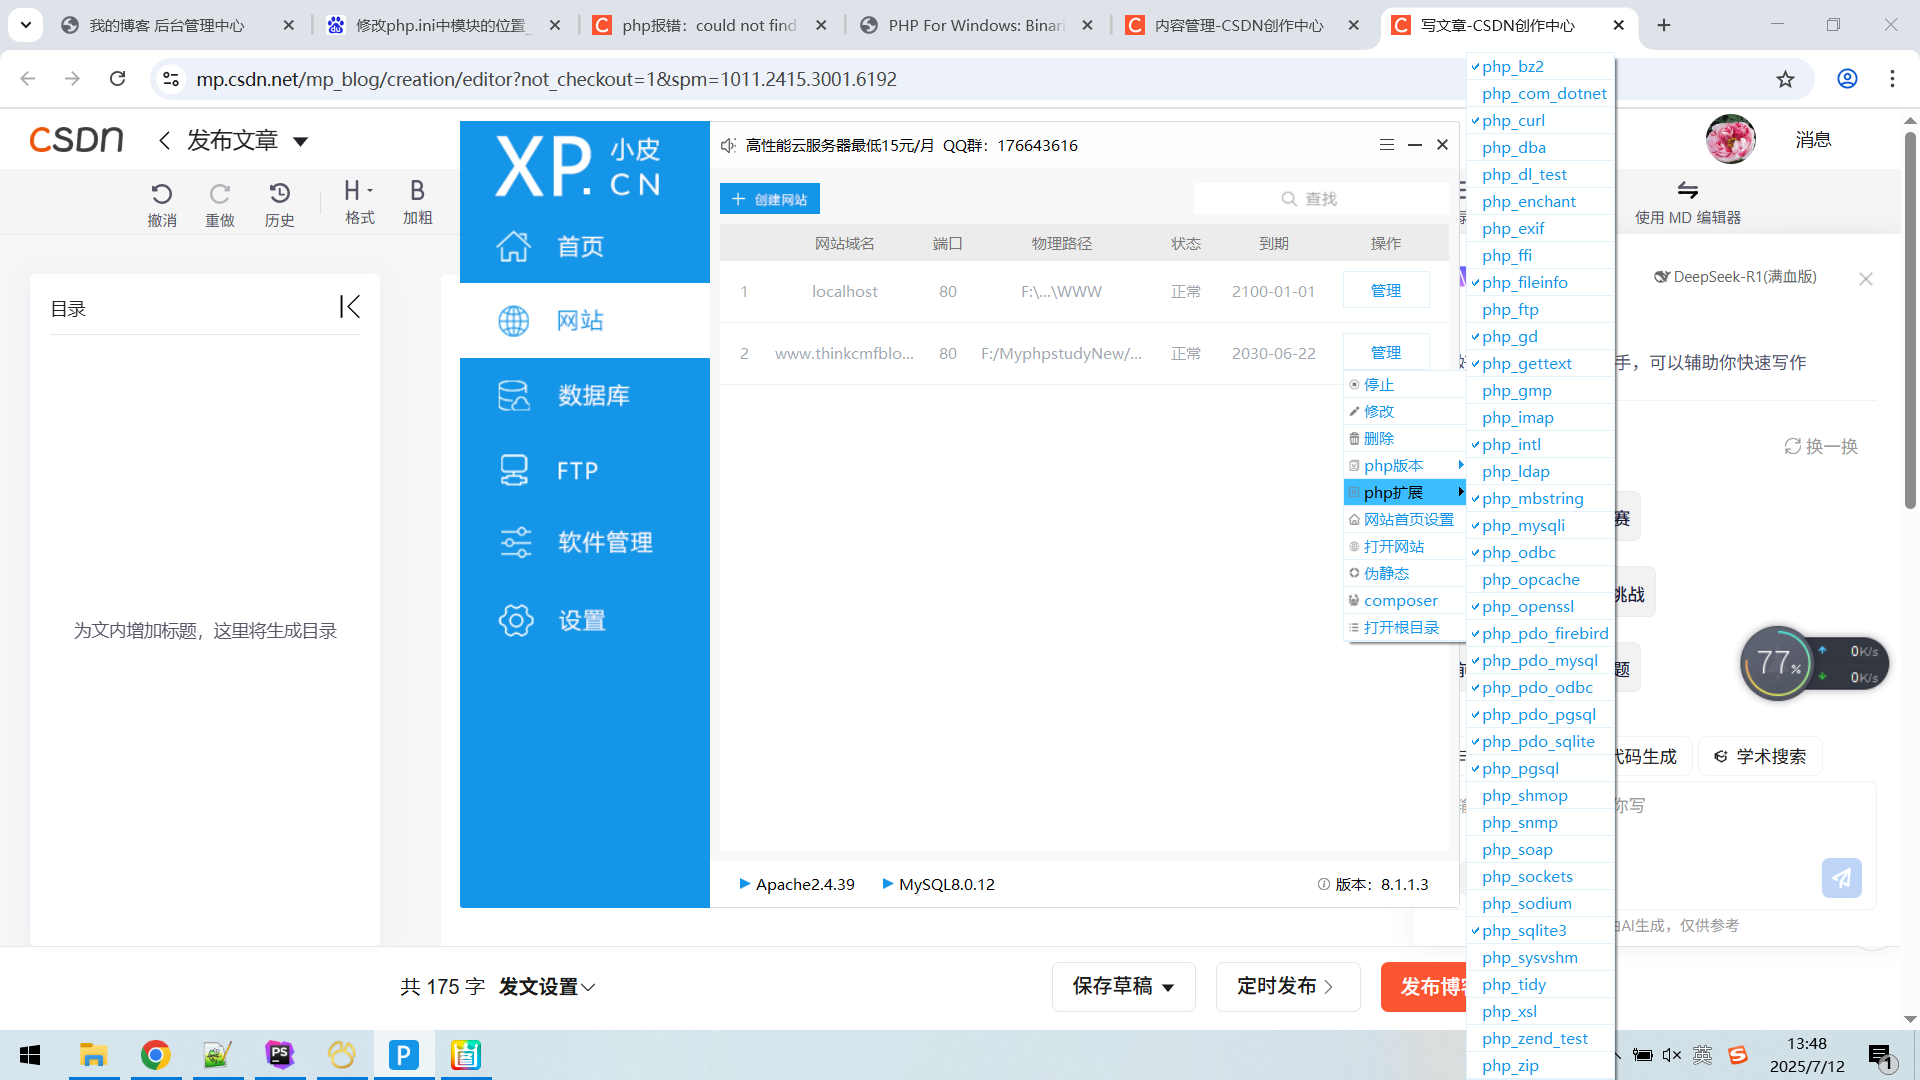Click the 77% performance gauge circle

[x=1778, y=663]
